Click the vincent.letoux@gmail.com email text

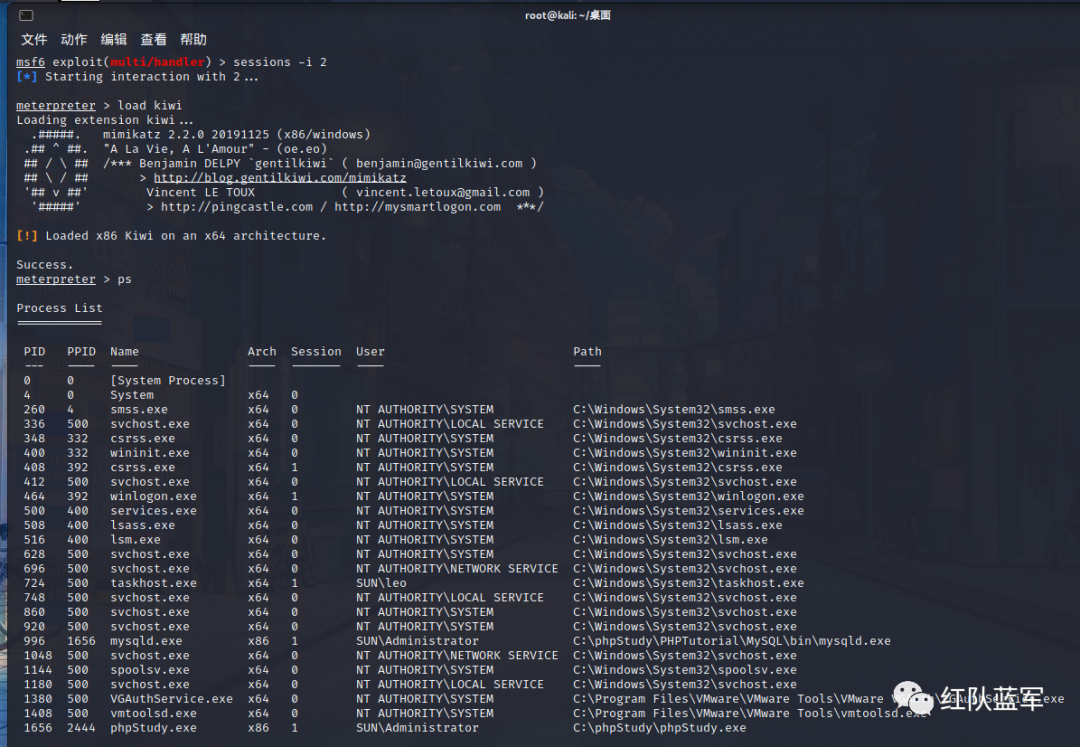tap(443, 192)
